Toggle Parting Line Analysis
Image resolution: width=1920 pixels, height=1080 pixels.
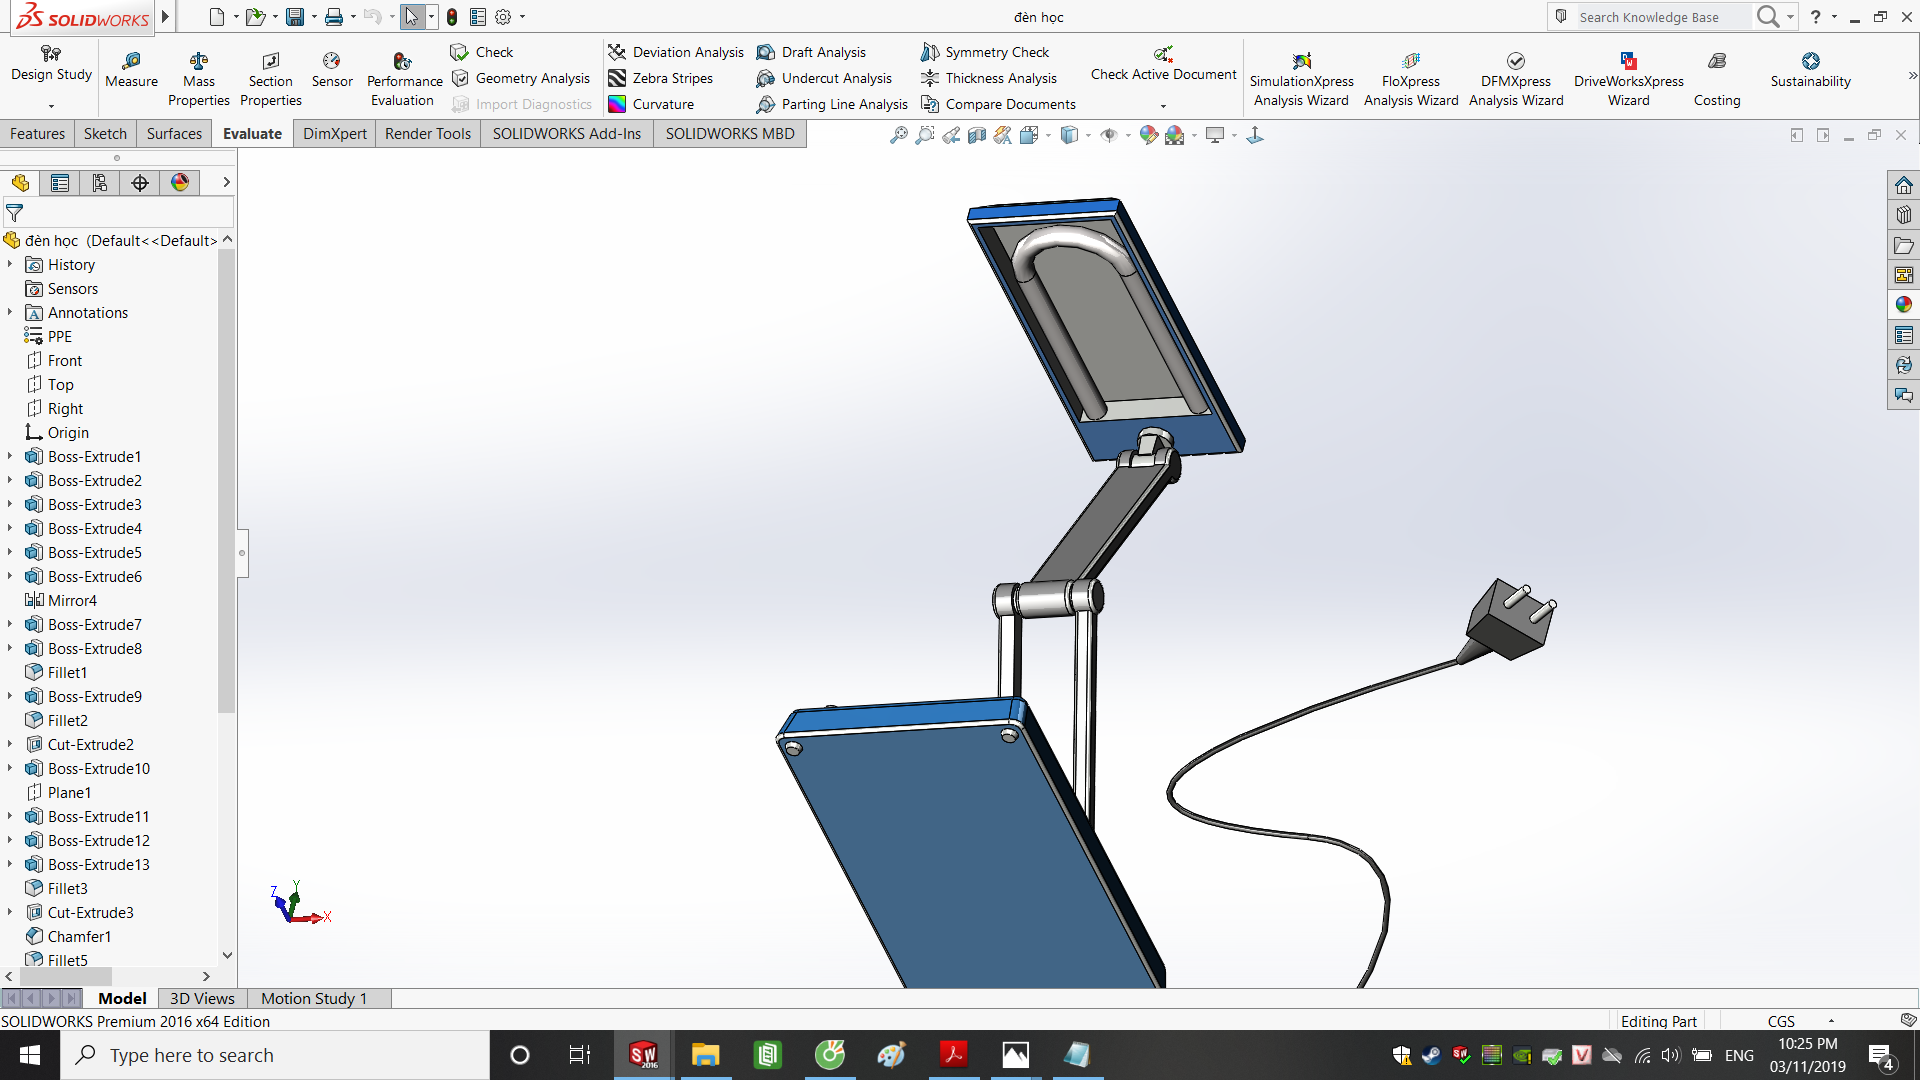[x=832, y=104]
